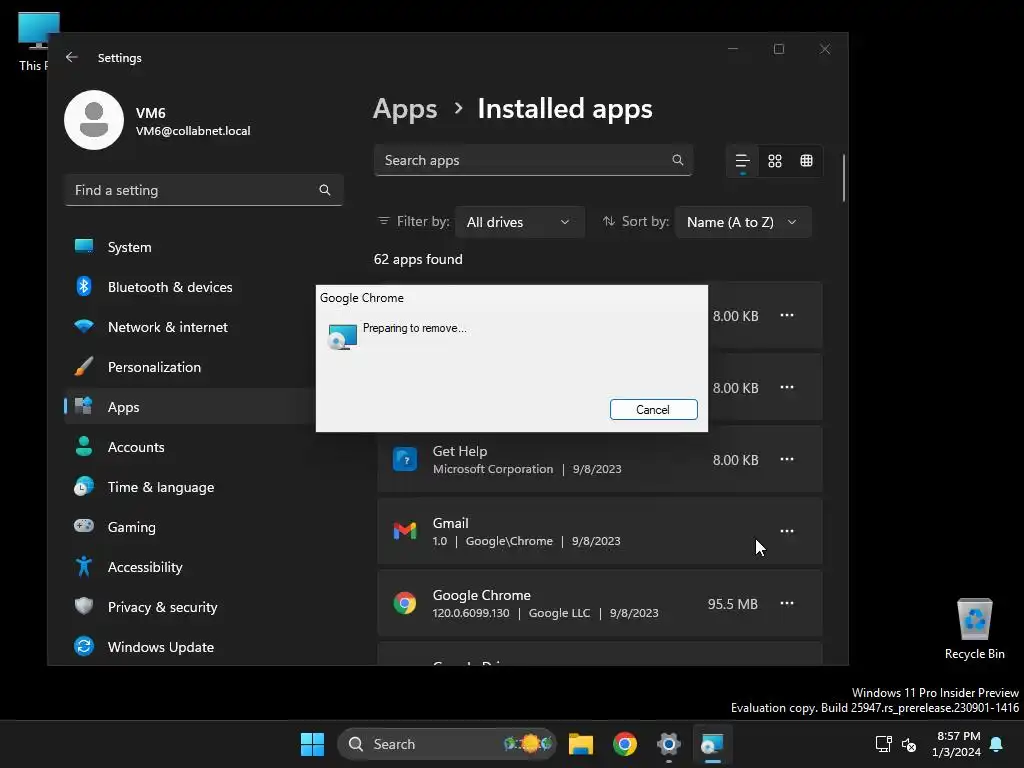Select Apps in the sidebar
The image size is (1024, 768).
pyautogui.click(x=189, y=407)
